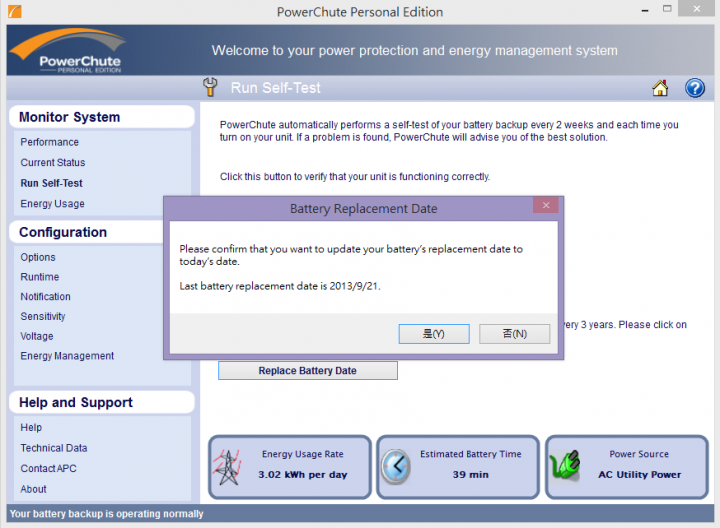
Task: Open the Energy Usage page
Action: 52,204
